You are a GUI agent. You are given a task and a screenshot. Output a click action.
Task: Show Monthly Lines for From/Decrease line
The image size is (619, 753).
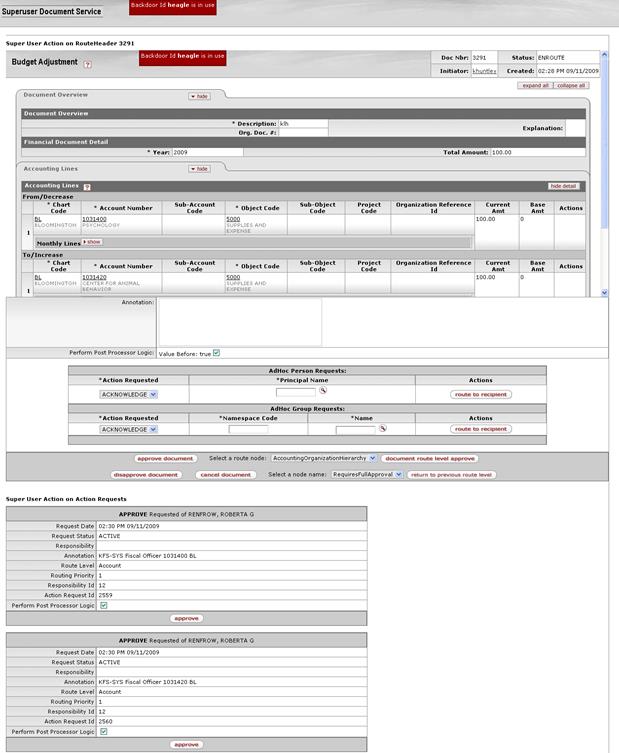pyautogui.click(x=92, y=242)
